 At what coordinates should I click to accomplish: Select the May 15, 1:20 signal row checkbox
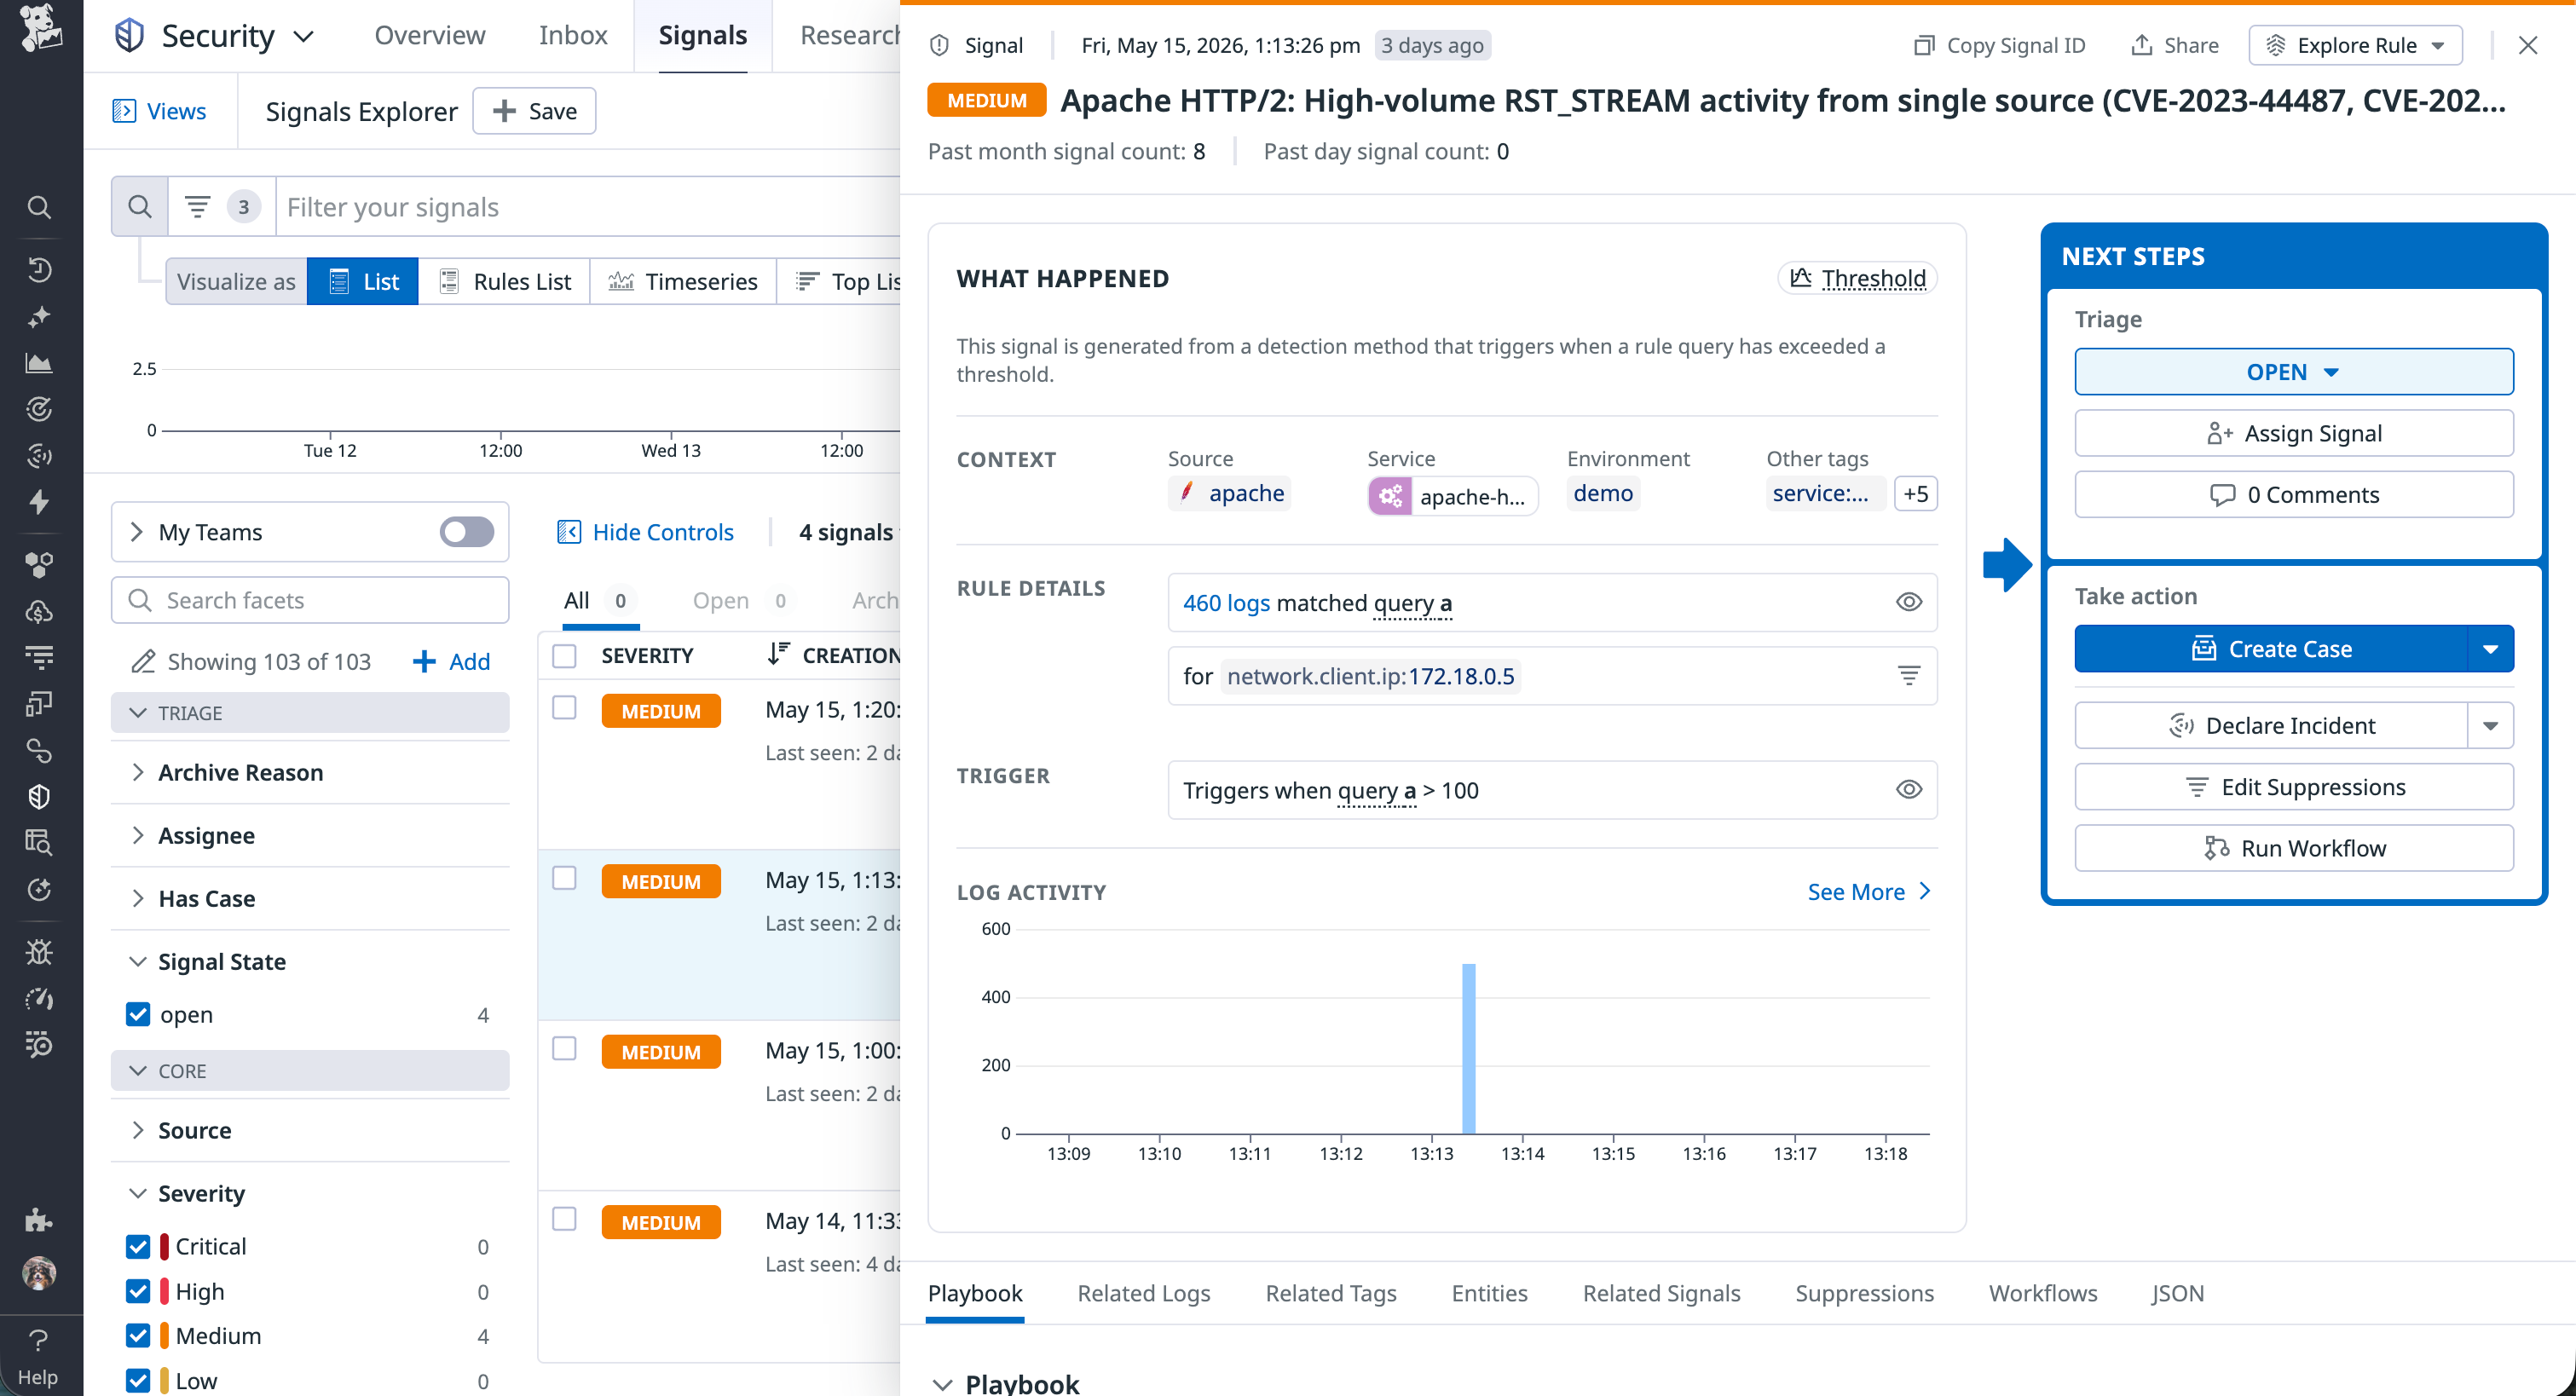(x=565, y=707)
